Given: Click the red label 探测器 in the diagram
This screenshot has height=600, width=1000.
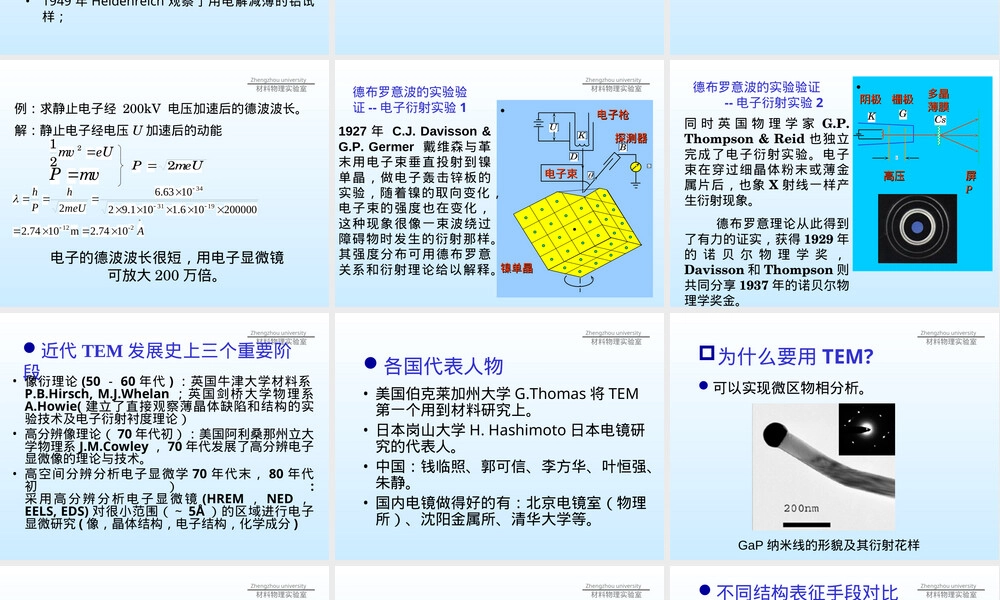Looking at the screenshot, I should pos(631,138).
